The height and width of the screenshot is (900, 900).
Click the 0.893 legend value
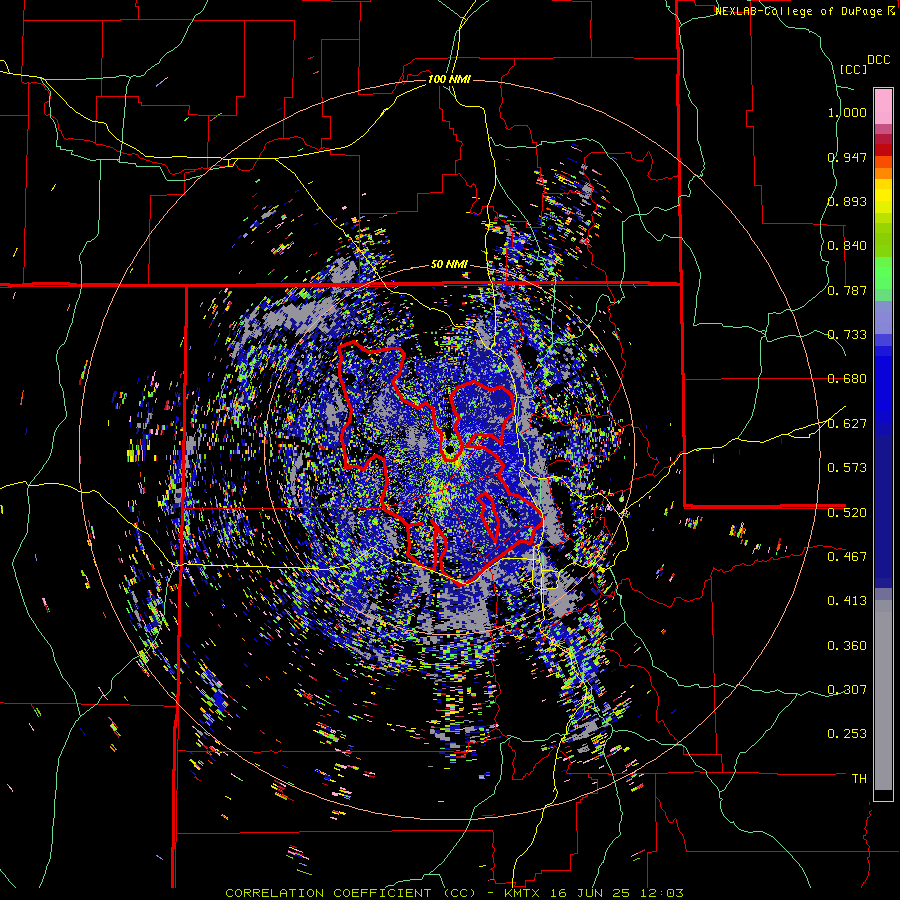coord(847,202)
